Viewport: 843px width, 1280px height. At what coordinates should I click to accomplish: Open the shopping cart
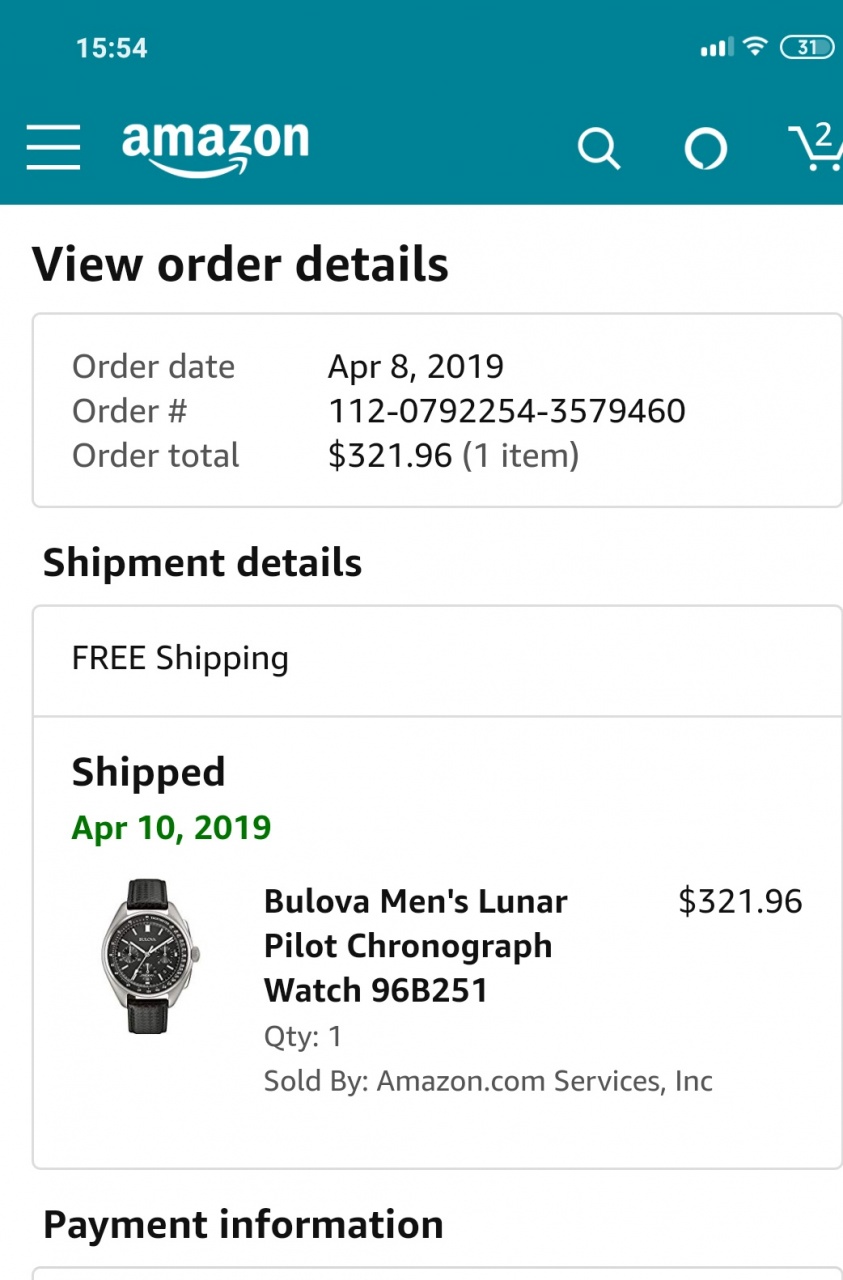[x=816, y=148]
